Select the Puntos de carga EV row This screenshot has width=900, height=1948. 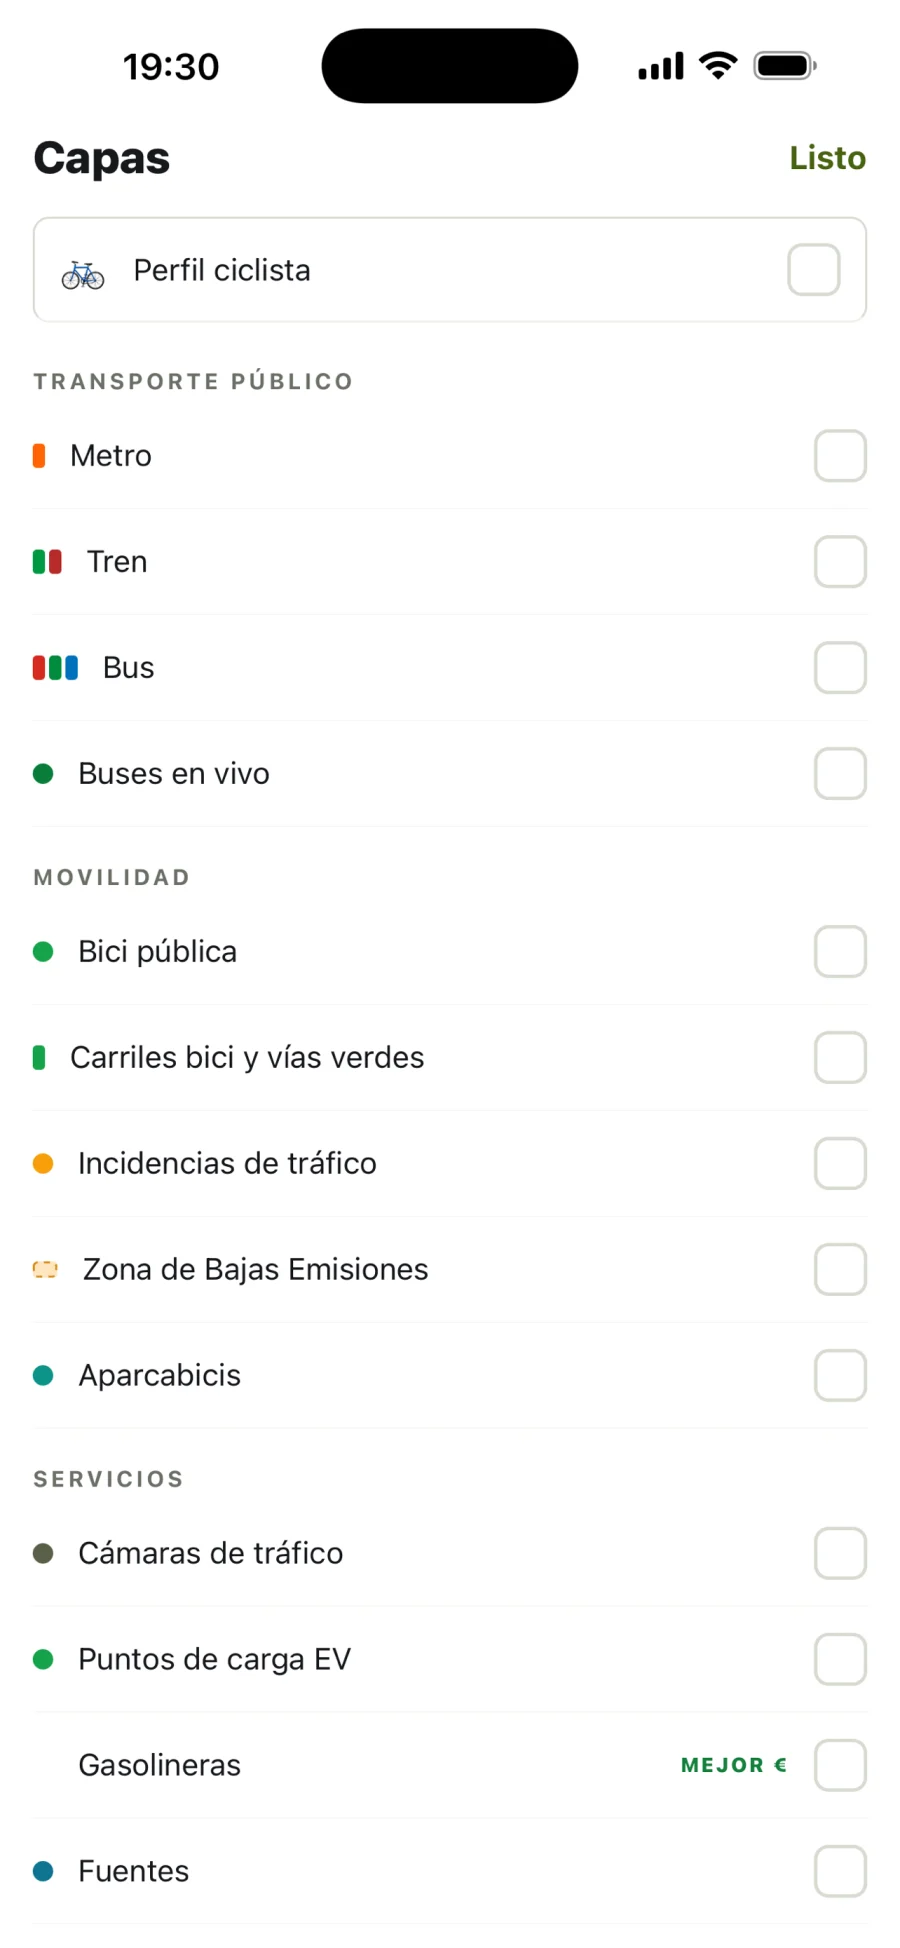click(x=450, y=1660)
